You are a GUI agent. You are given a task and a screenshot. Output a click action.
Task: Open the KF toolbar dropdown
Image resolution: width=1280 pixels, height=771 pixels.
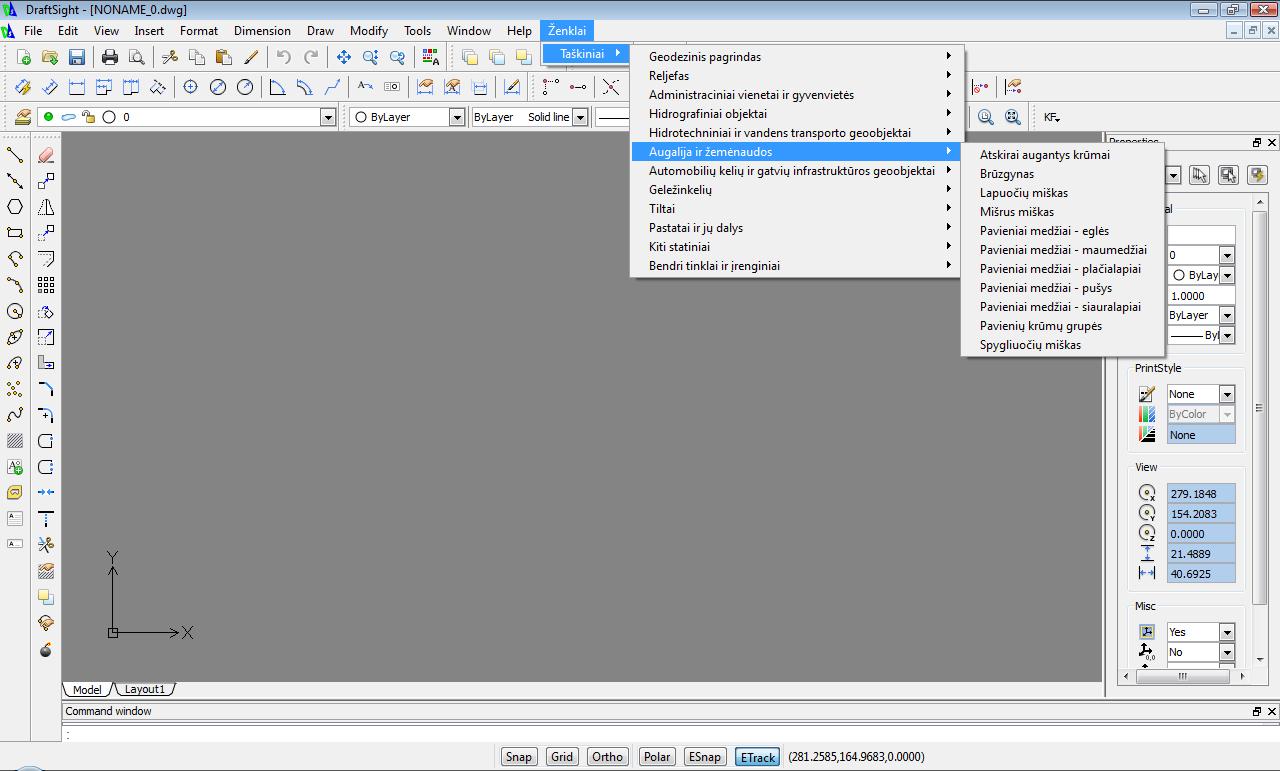click(1052, 117)
